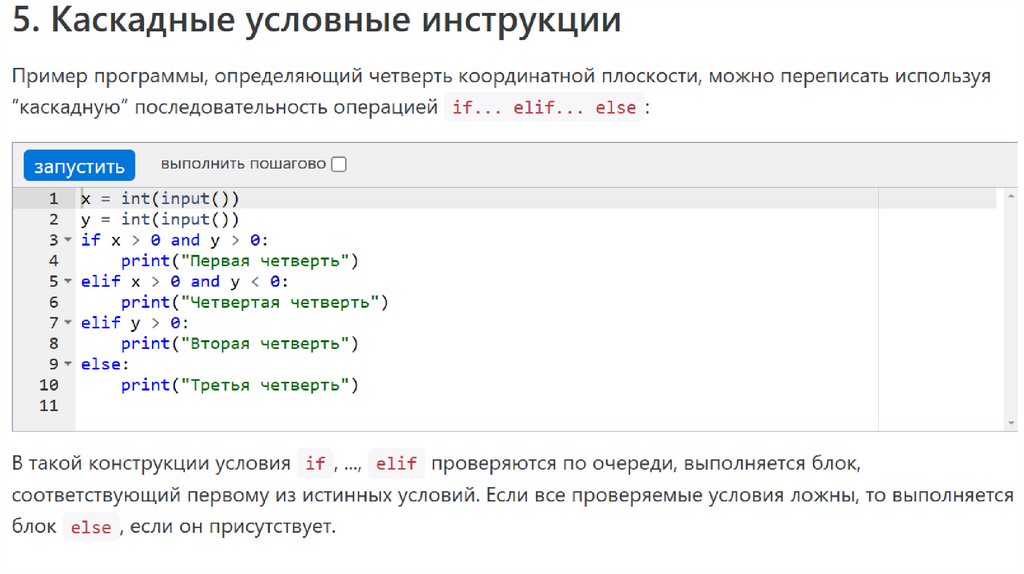Click the editor scrollbar down arrow
This screenshot has height=574, width=1024.
1012,423
